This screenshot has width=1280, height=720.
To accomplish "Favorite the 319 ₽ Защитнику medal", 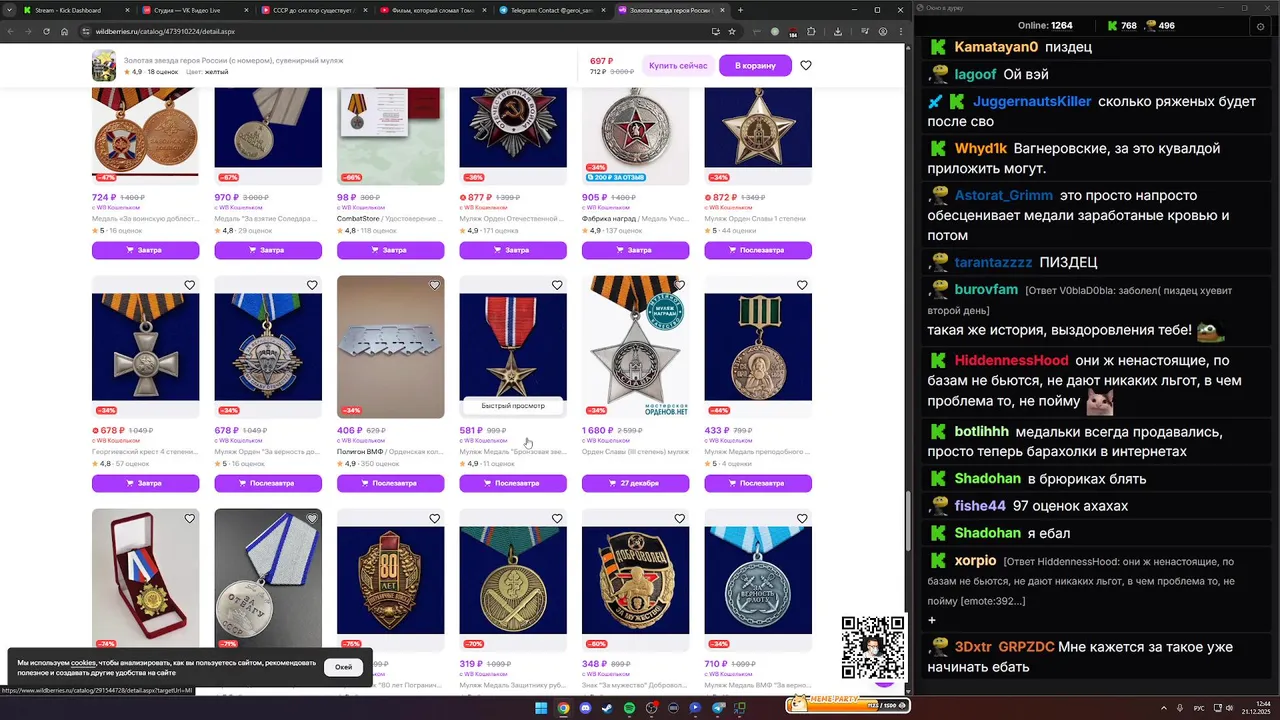I will 557,519.
